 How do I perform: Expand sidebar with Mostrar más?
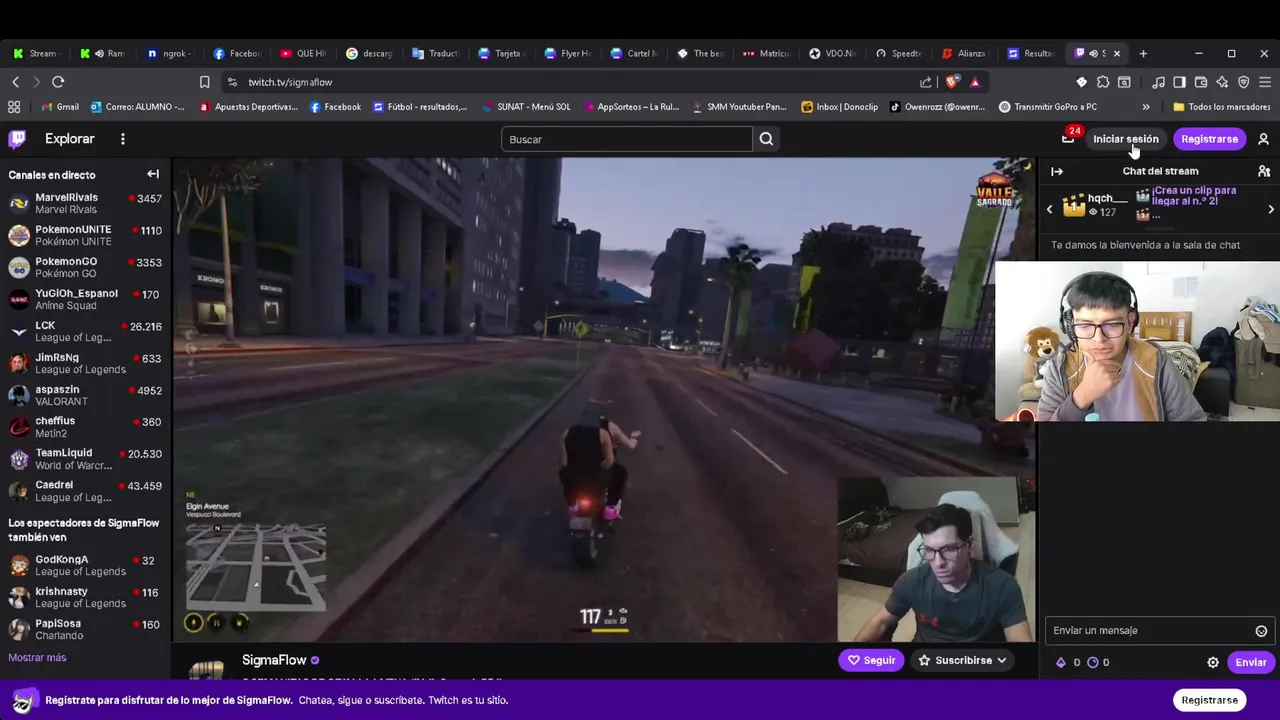37,657
